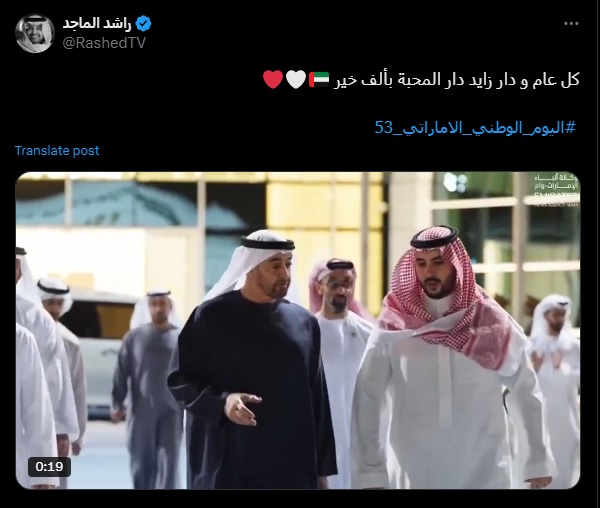Click the white heart emoji
This screenshot has height=508, width=600.
click(296, 79)
